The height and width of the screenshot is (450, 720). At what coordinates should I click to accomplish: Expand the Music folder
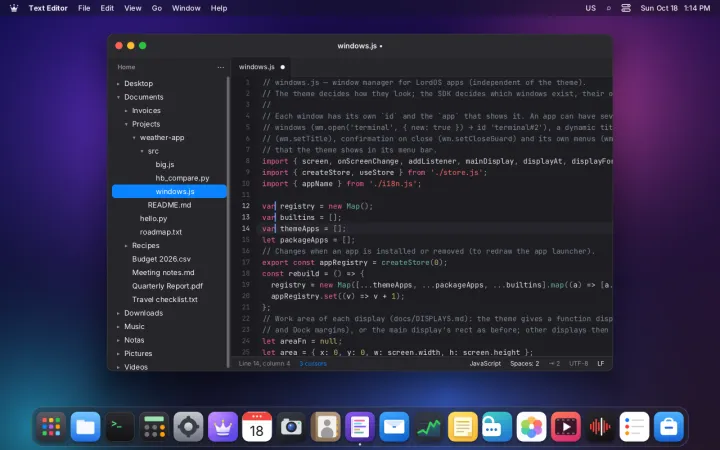(x=118, y=326)
